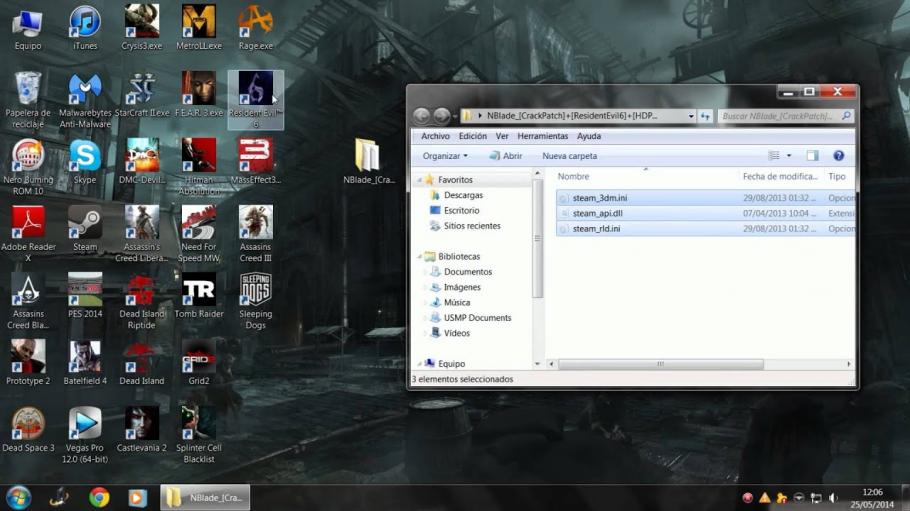910x511 pixels.
Task: Select the PES 2014 shortcut
Action: (85, 295)
